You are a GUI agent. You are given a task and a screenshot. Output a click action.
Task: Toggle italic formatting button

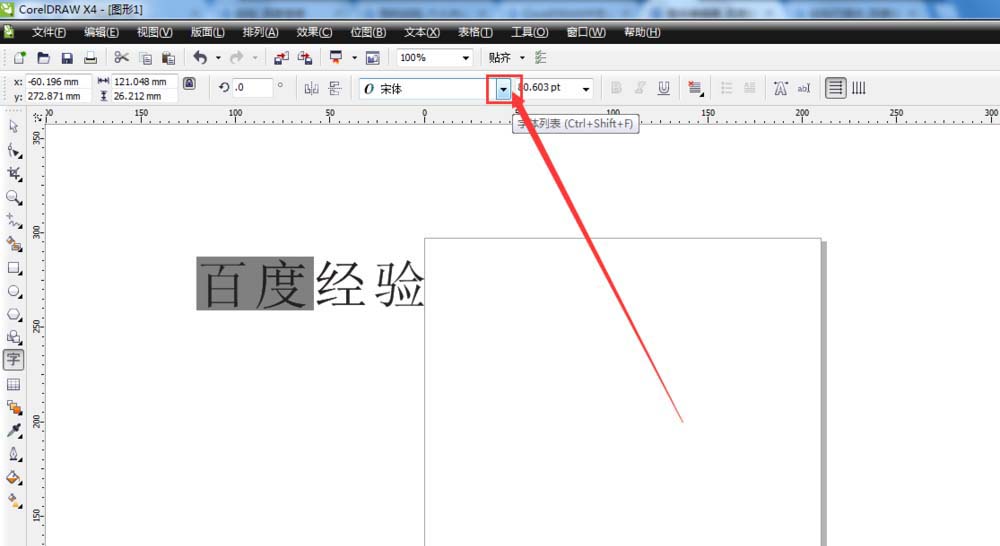click(640, 88)
